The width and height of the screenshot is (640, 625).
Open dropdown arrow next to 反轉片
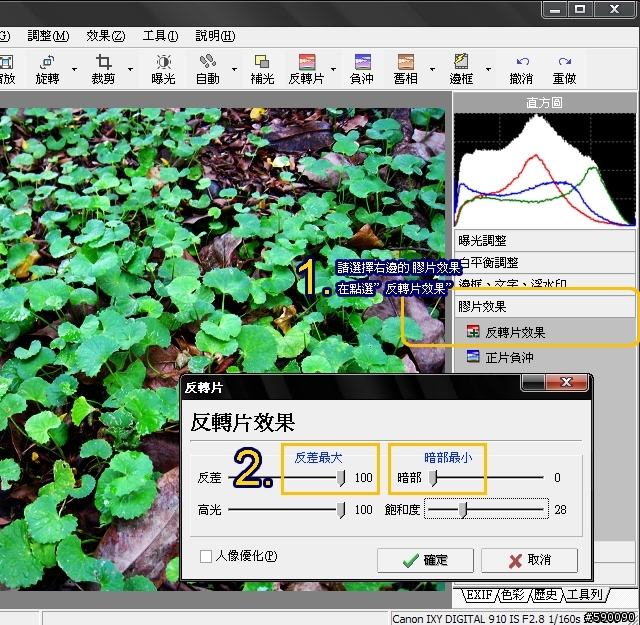(333, 69)
